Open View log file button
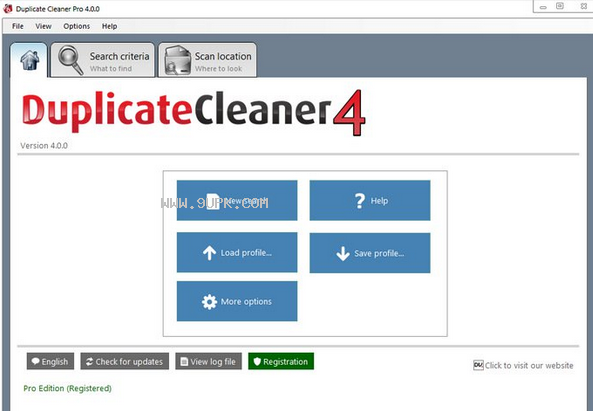The height and width of the screenshot is (411, 593). (208, 361)
